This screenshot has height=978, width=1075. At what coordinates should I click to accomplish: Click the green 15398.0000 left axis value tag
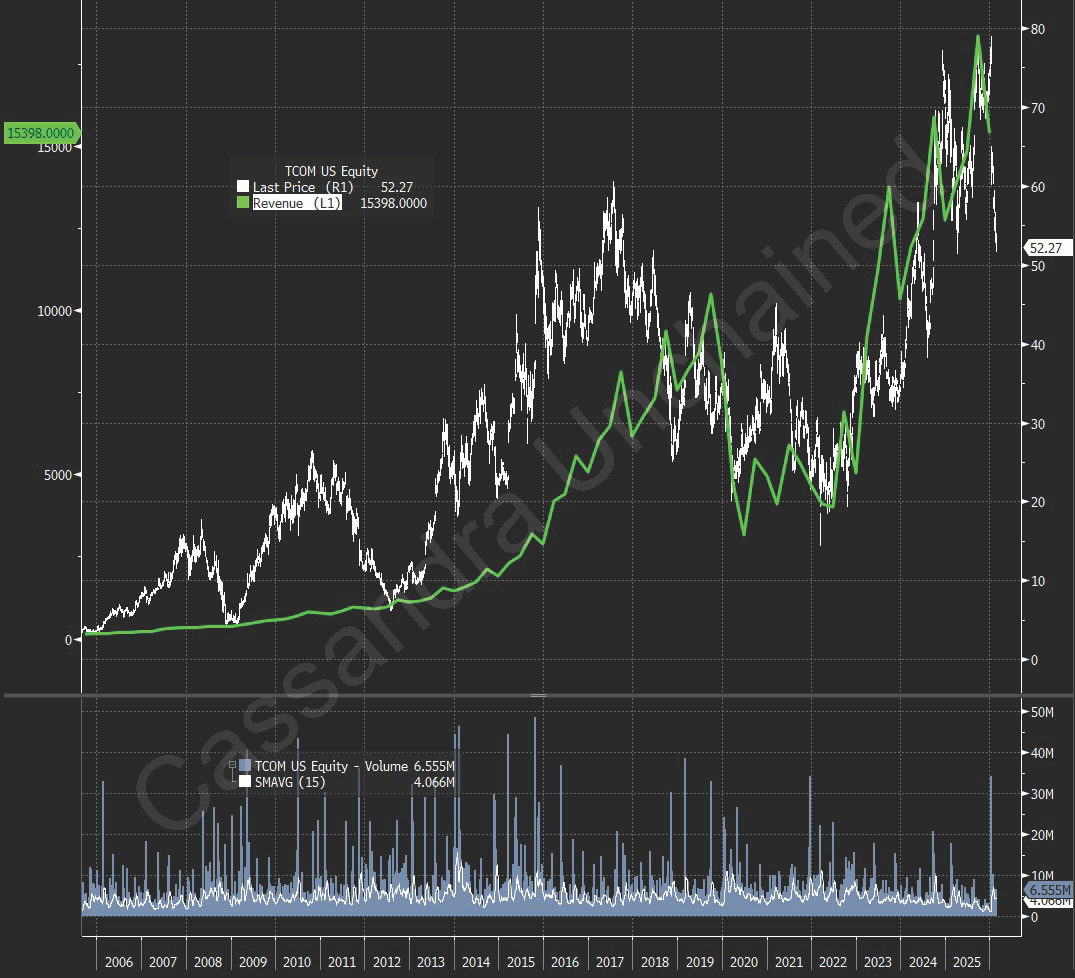[41, 132]
